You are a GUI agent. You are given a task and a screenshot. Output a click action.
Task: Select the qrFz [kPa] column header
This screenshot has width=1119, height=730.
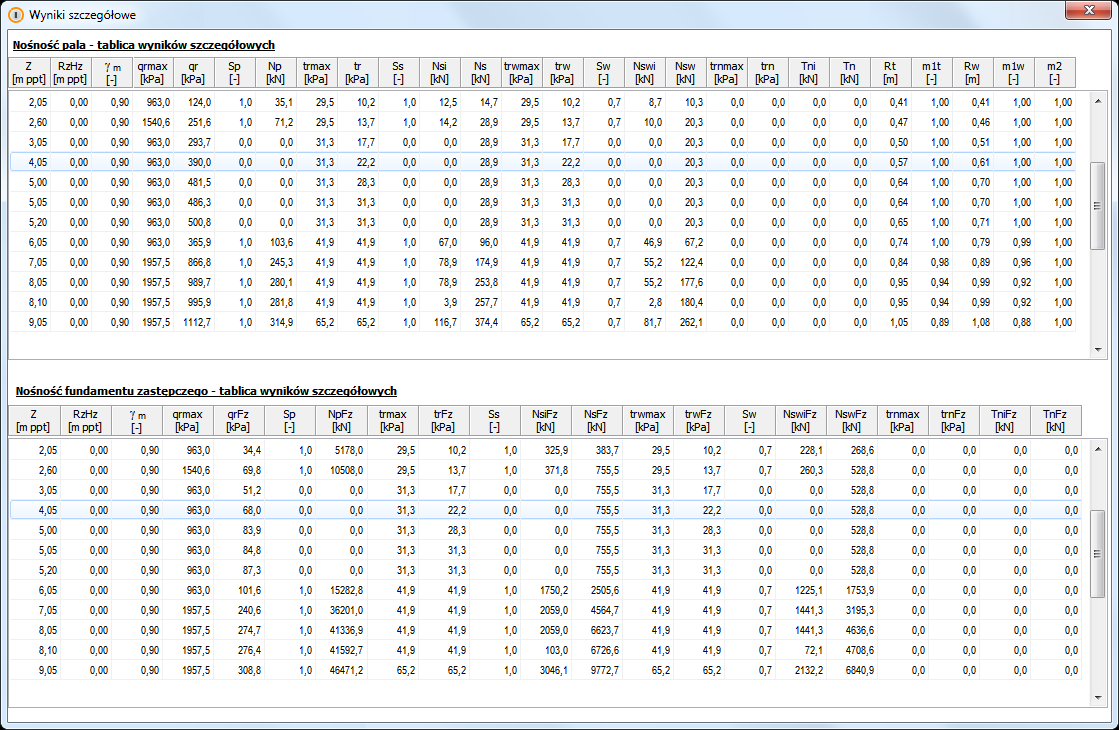(x=239, y=420)
